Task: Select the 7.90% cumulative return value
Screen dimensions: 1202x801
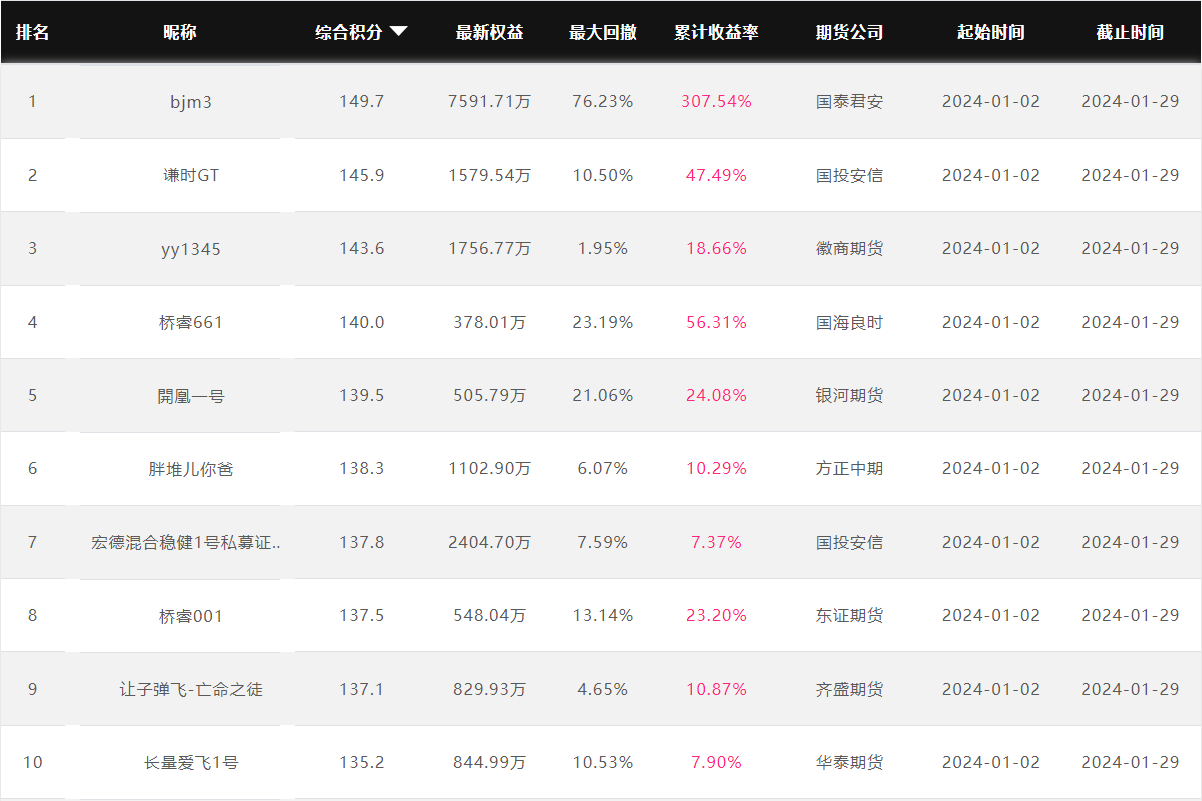Action: tap(716, 763)
